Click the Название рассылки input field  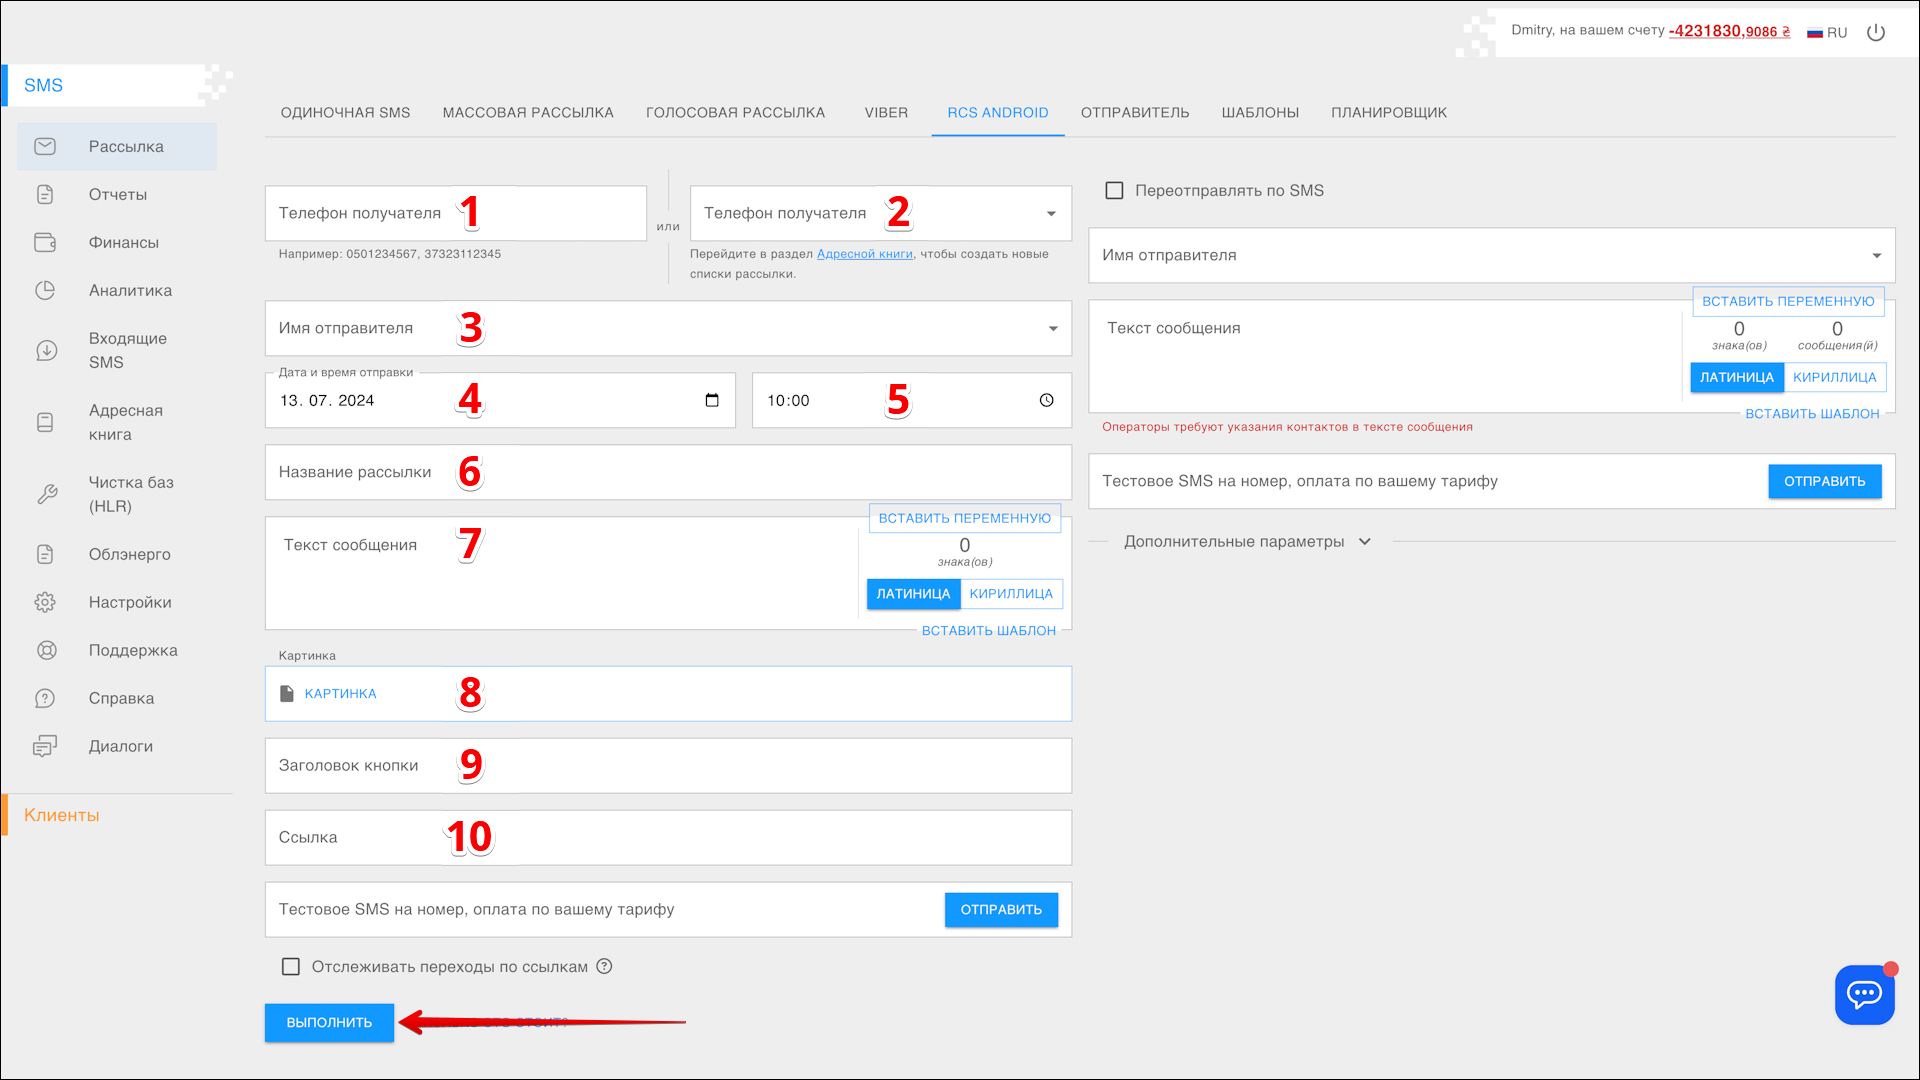[x=668, y=472]
